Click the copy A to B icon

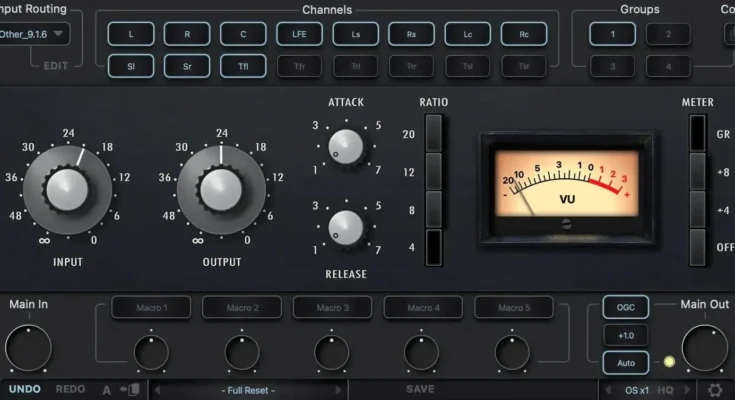(x=128, y=389)
